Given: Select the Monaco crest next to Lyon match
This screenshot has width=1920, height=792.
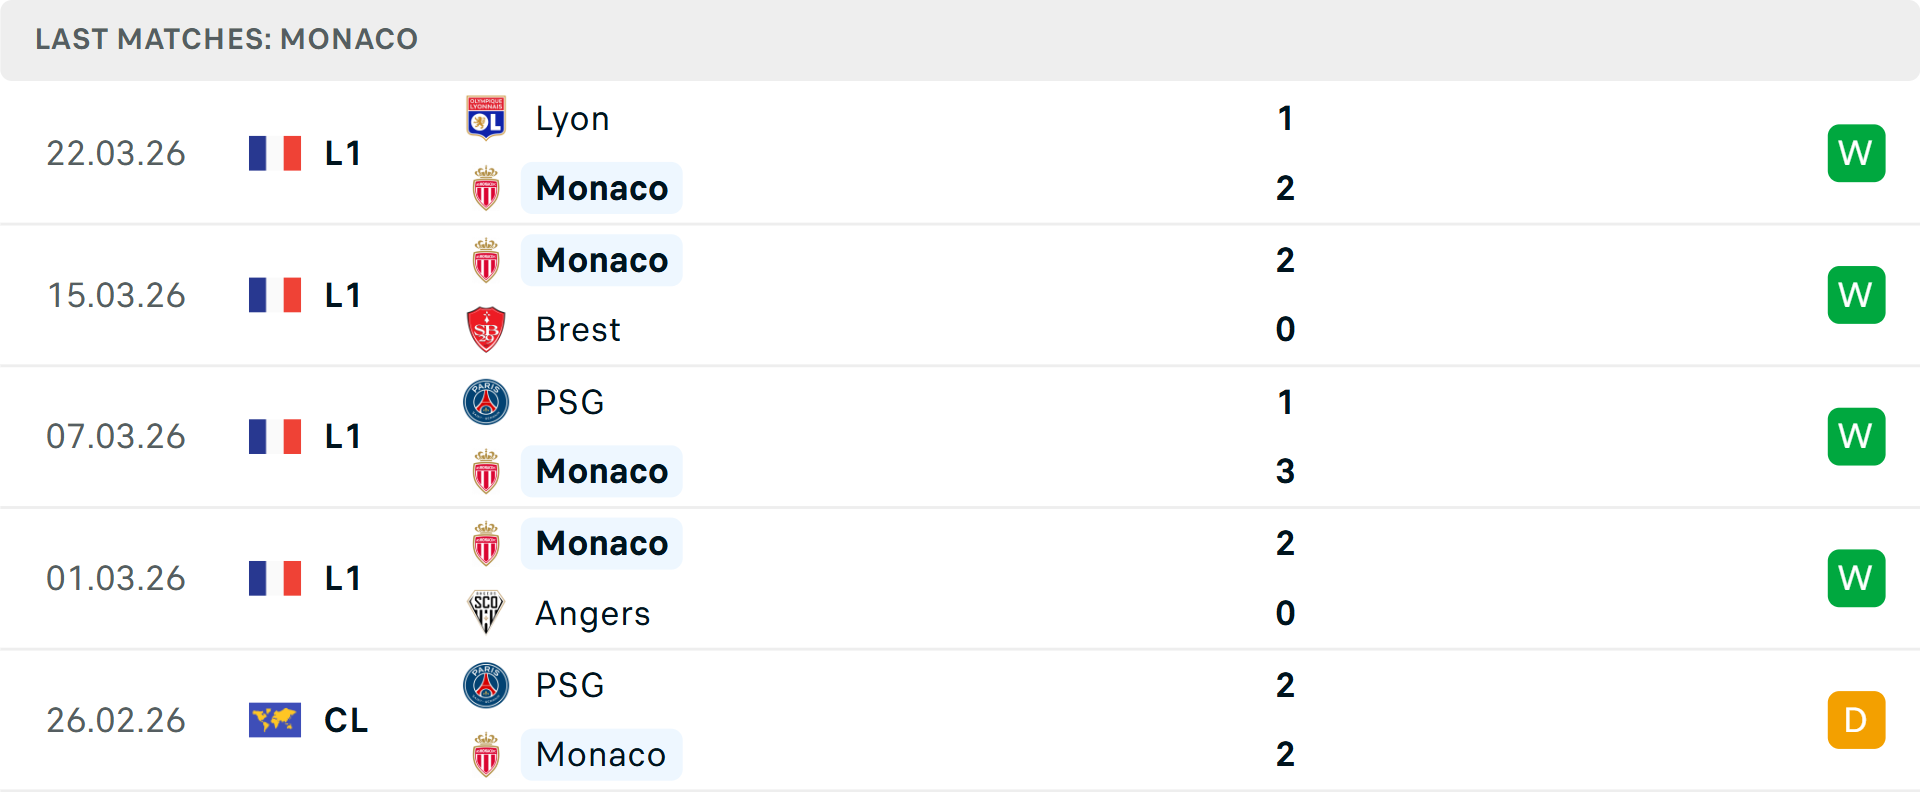Looking at the screenshot, I should pos(486,187).
